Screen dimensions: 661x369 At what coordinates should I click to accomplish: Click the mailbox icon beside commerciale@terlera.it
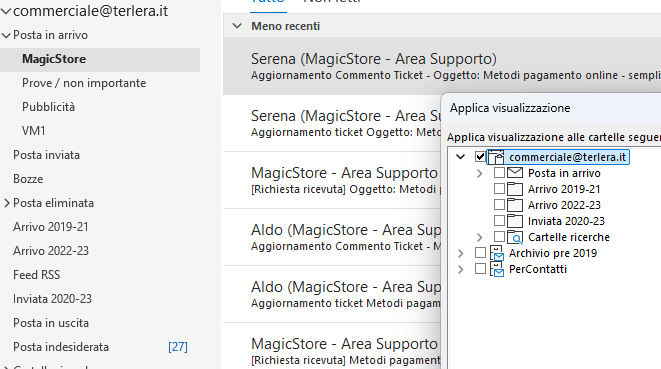496,157
